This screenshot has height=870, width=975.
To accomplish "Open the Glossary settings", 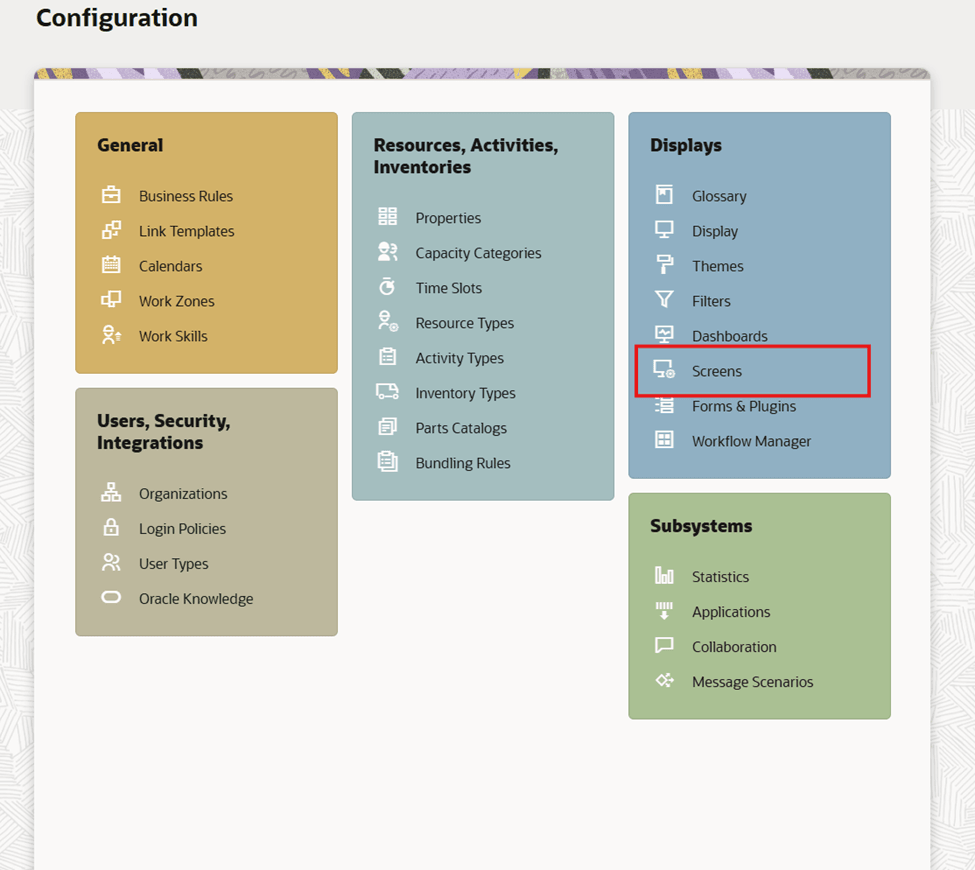I will [x=718, y=196].
